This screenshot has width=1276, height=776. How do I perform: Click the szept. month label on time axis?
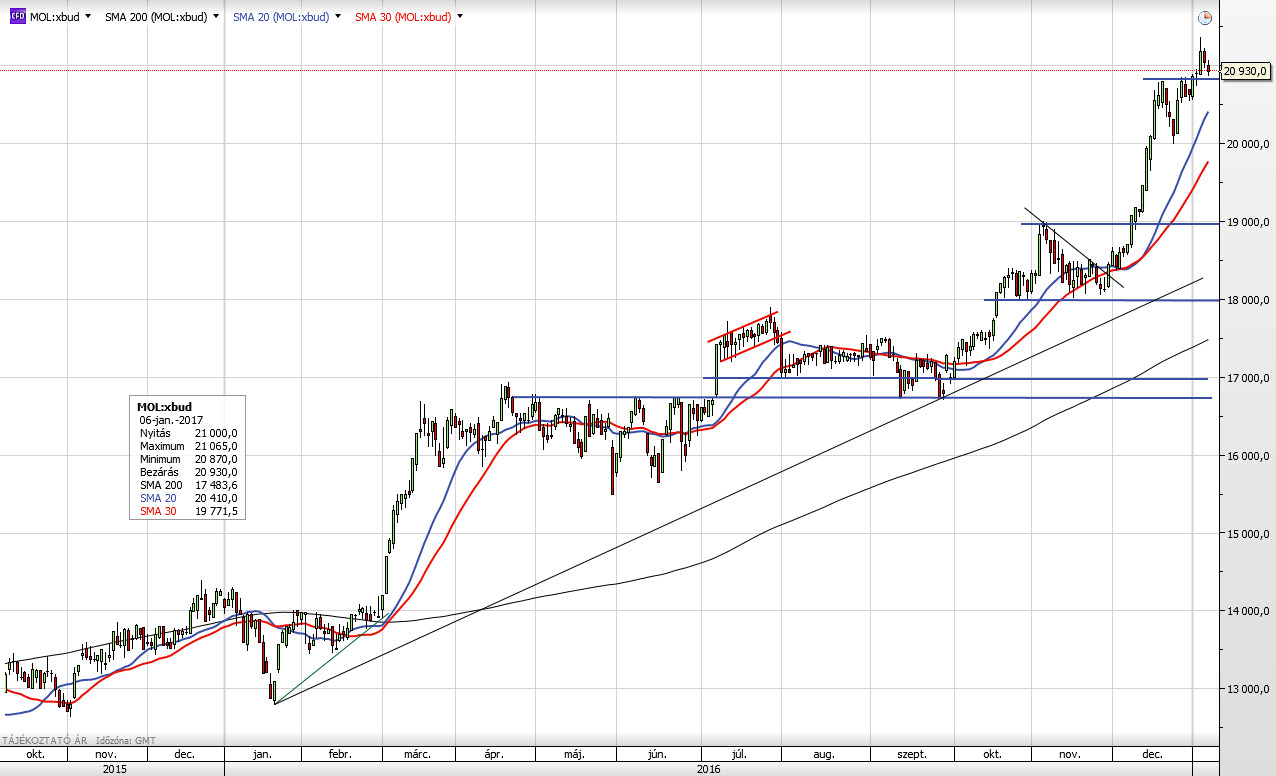tap(911, 754)
